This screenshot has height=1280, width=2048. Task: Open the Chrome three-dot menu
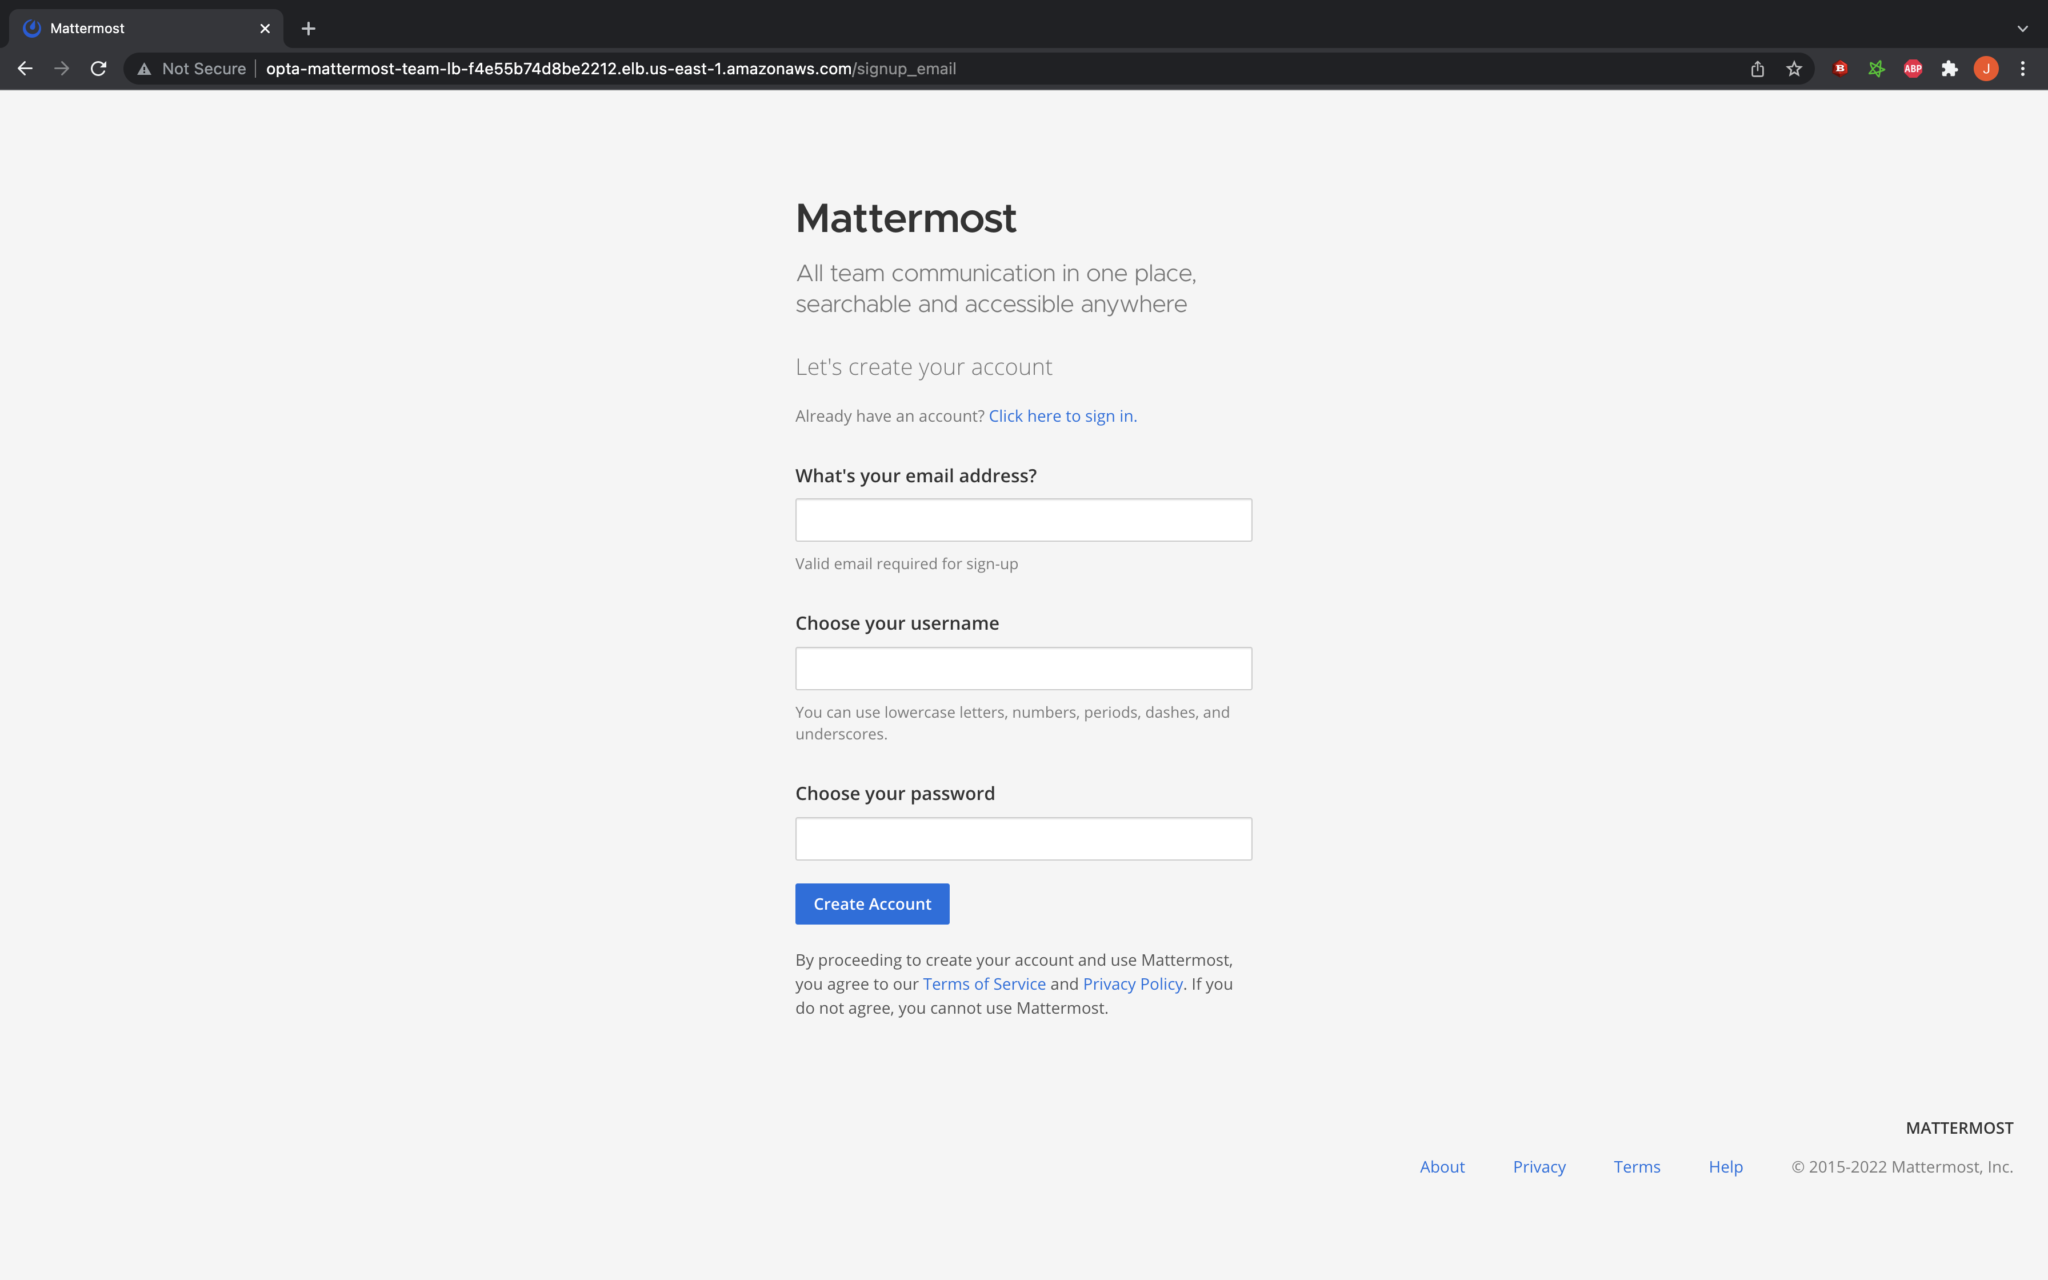coord(2023,68)
